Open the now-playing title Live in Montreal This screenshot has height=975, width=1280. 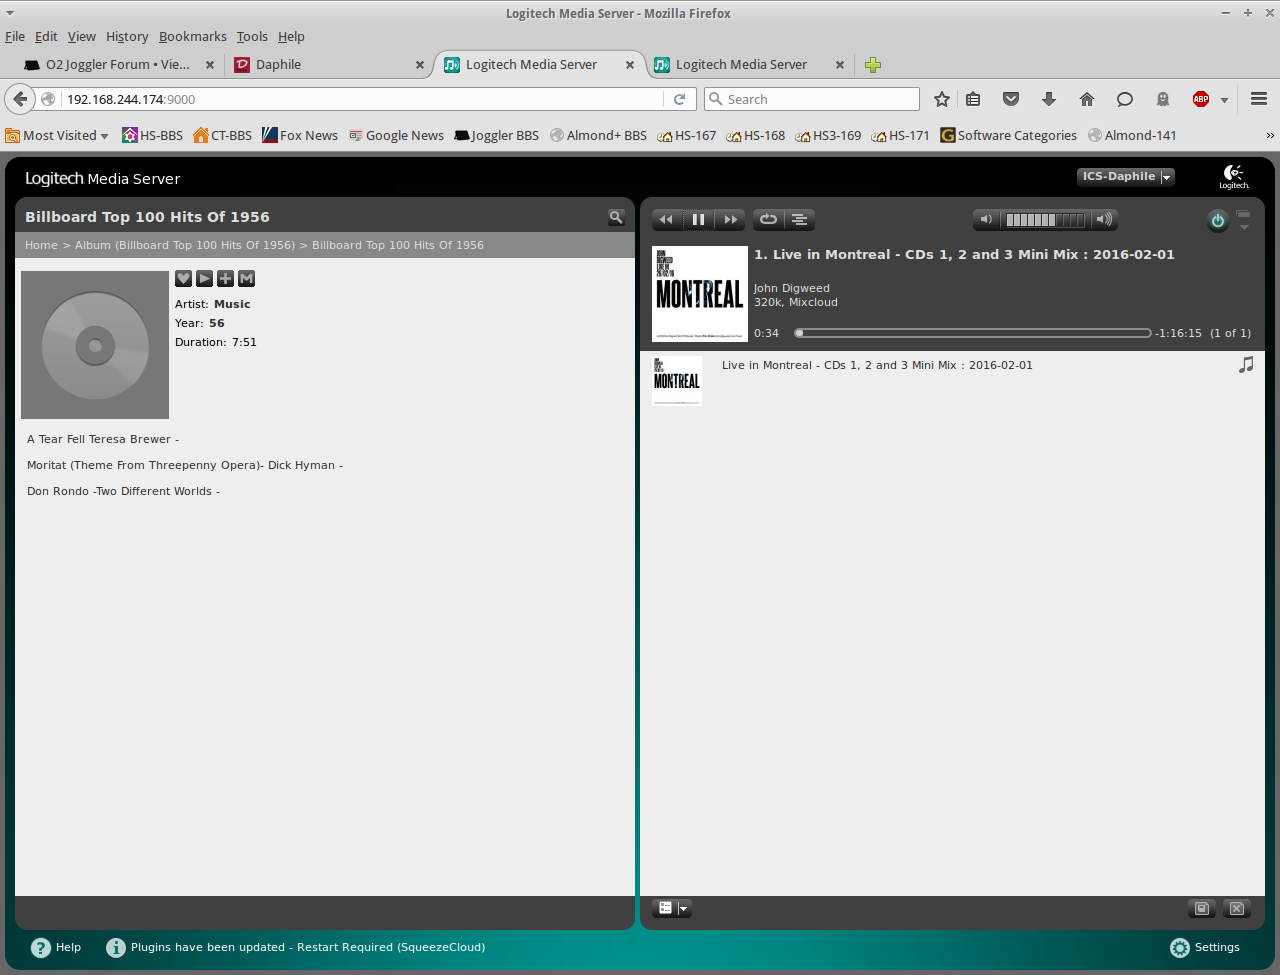964,254
